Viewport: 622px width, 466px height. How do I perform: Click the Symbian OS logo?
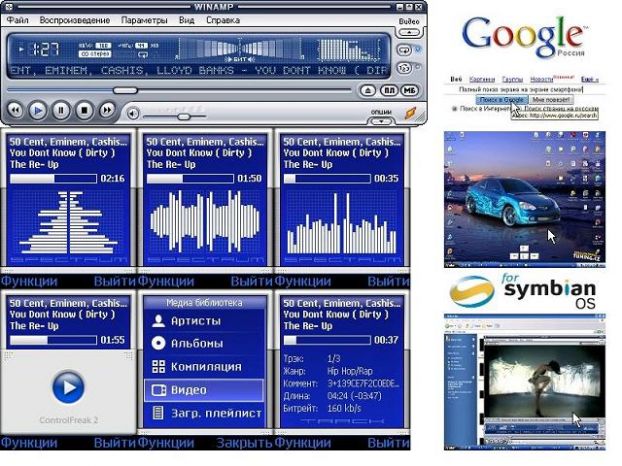(x=523, y=291)
